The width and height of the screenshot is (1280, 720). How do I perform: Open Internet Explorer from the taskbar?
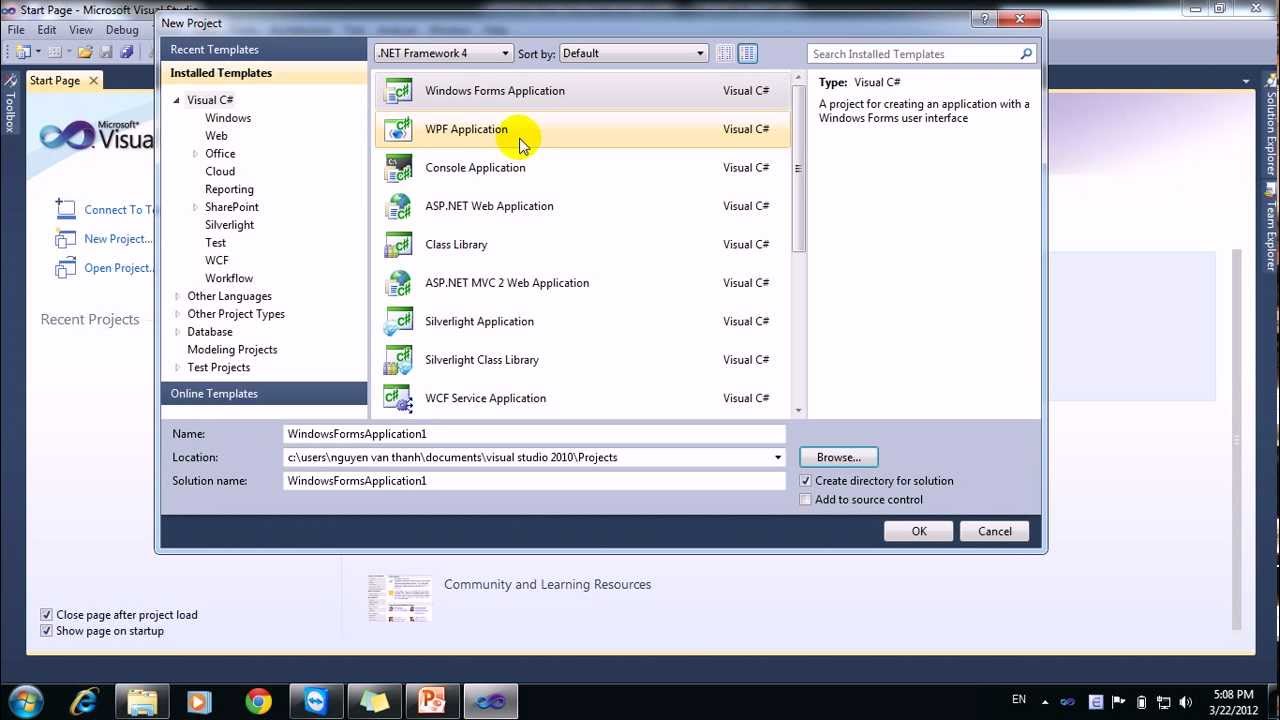click(85, 701)
